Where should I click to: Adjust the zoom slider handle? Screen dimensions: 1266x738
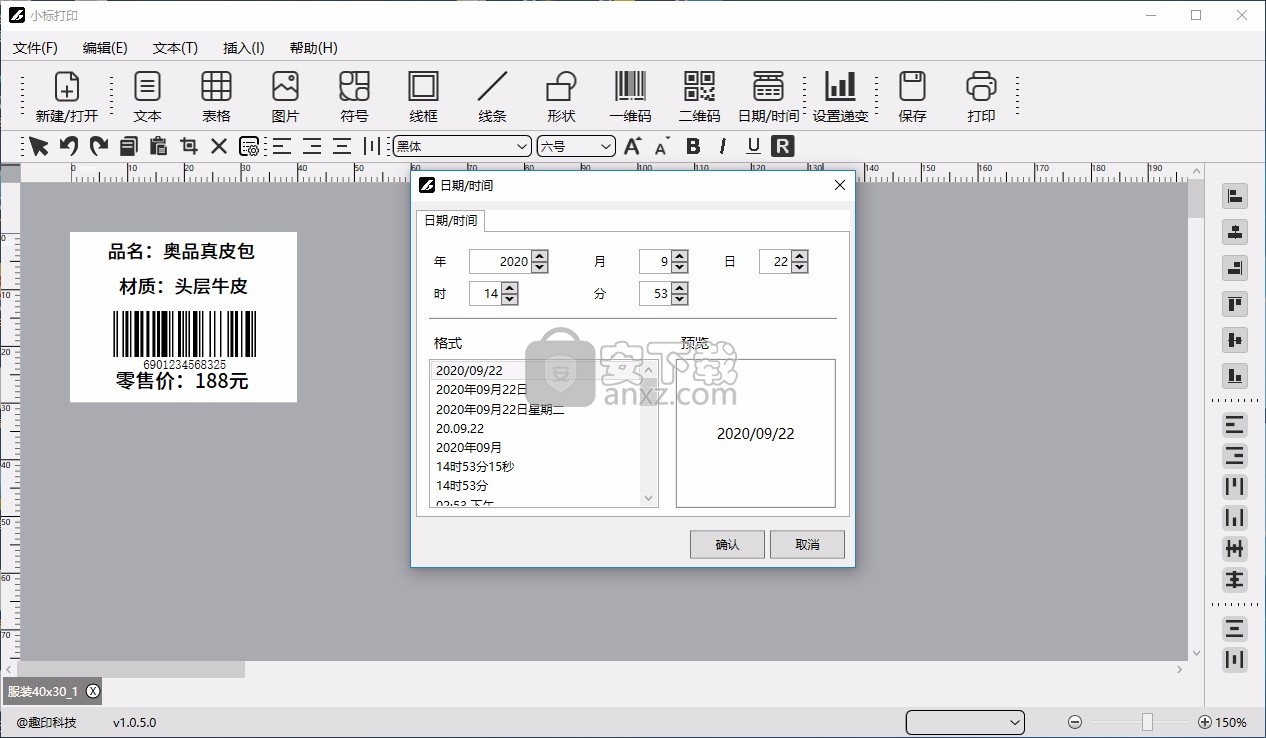tap(1147, 722)
